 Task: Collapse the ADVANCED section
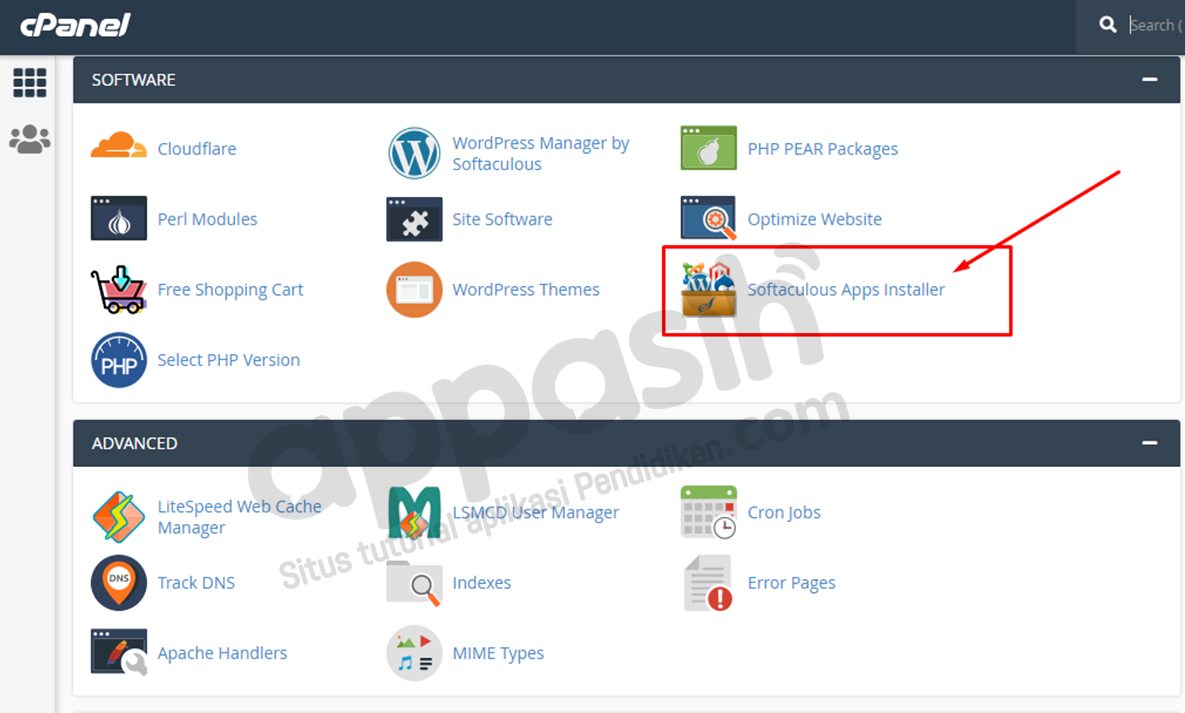(1149, 443)
